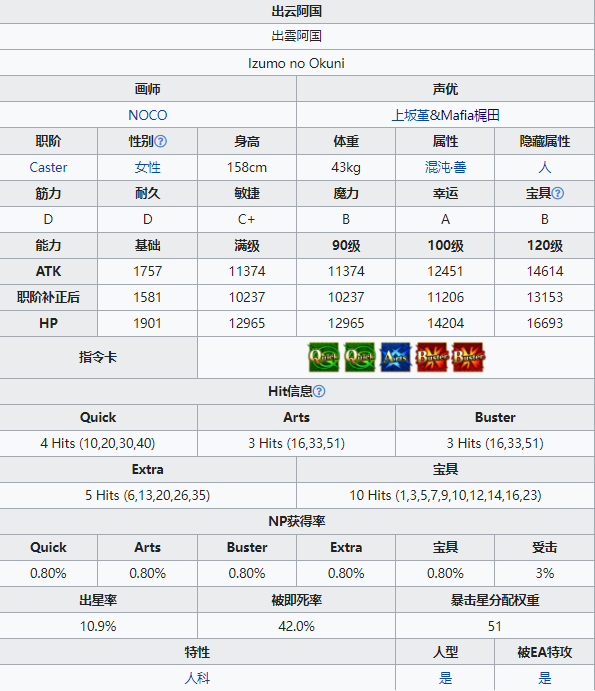Viewport: 595px width, 691px height.
Task: Open the 上坂堇&Mafia梶田 voice actor link
Action: click(446, 115)
